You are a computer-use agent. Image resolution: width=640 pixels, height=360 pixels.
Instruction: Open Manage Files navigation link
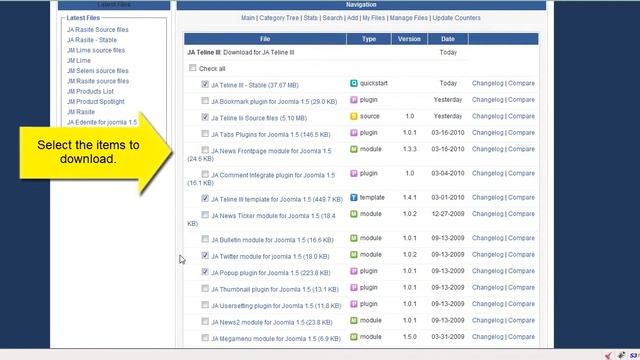(409, 18)
